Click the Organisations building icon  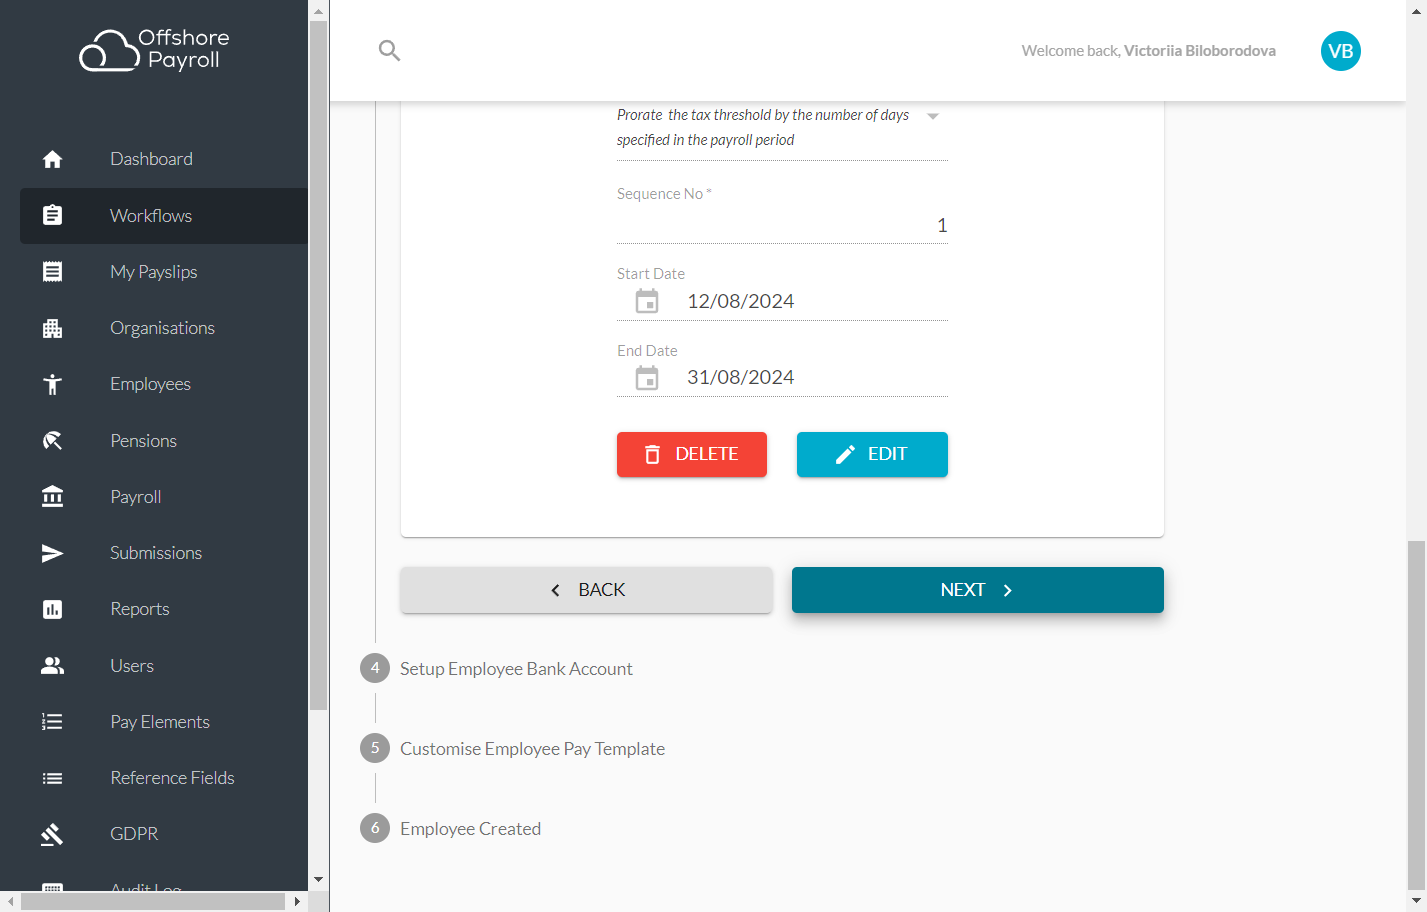[53, 328]
